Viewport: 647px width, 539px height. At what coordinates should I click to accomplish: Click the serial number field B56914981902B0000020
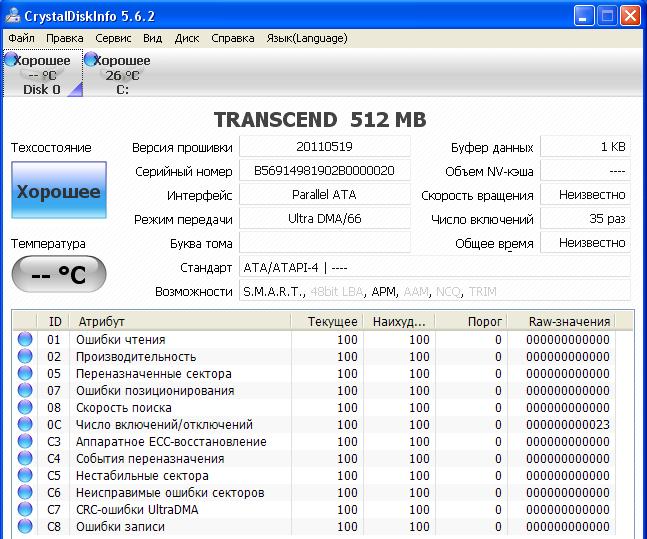(x=325, y=170)
